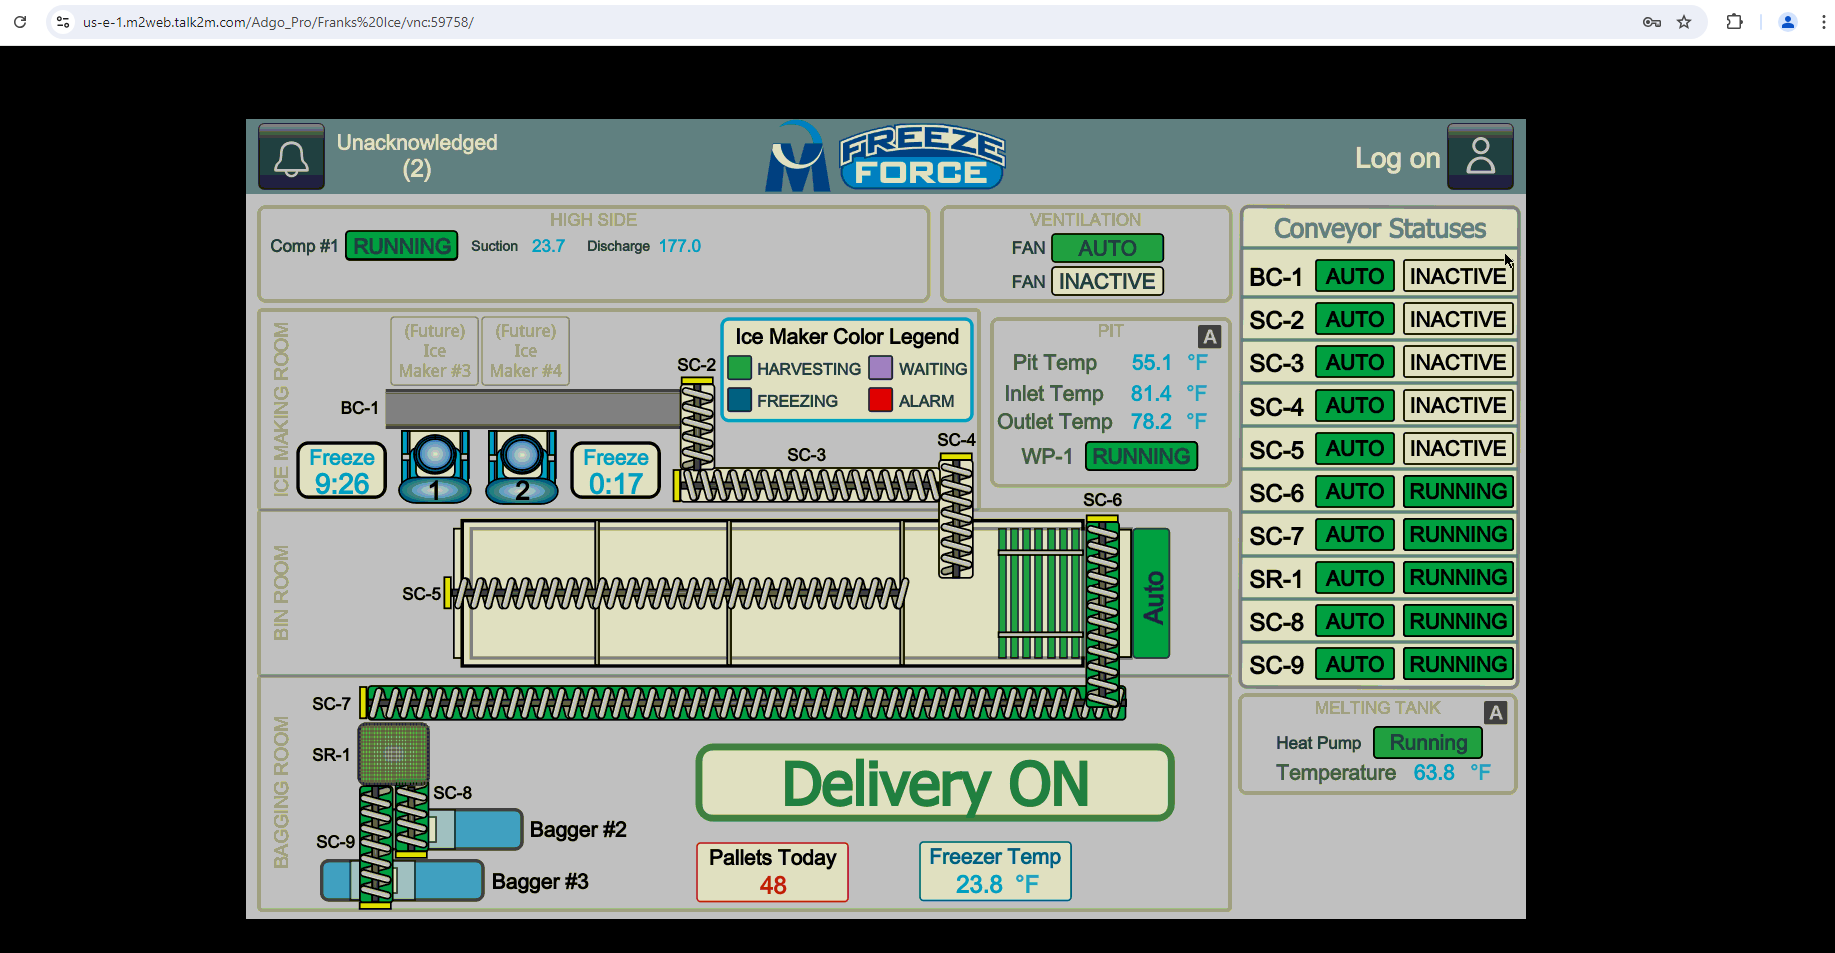Toggle the SC-6 AUTO mode button
The image size is (1835, 953).
tap(1354, 492)
